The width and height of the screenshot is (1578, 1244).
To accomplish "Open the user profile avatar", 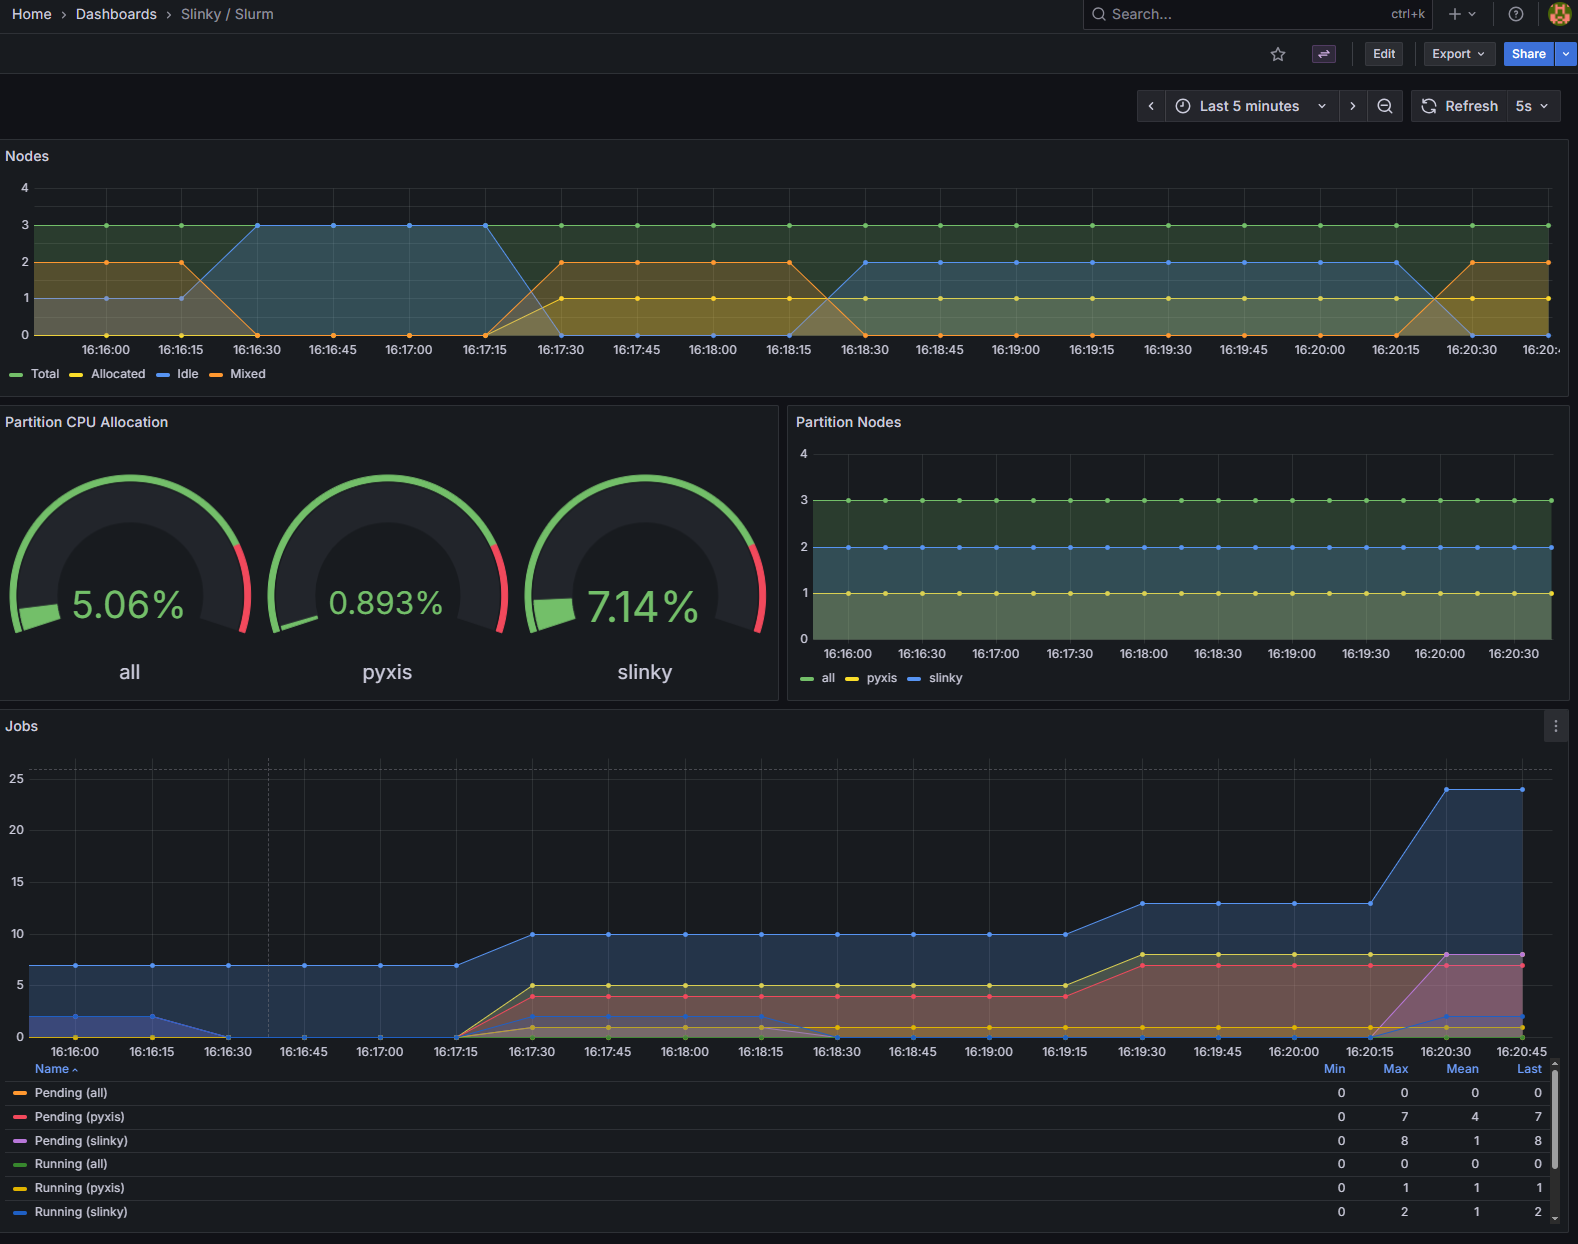I will tap(1559, 14).
